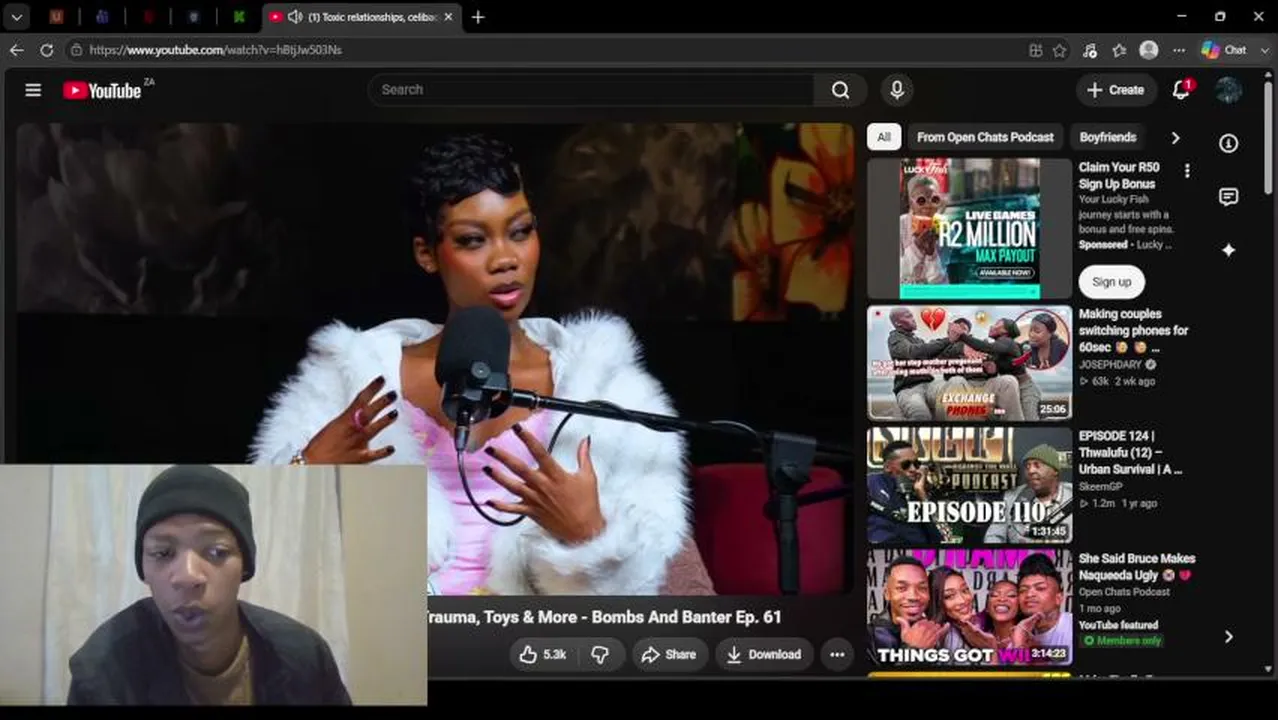Open She Said Bruce Makes Naqueeda Ugly
Image resolution: width=1278 pixels, height=720 pixels.
click(x=1137, y=567)
